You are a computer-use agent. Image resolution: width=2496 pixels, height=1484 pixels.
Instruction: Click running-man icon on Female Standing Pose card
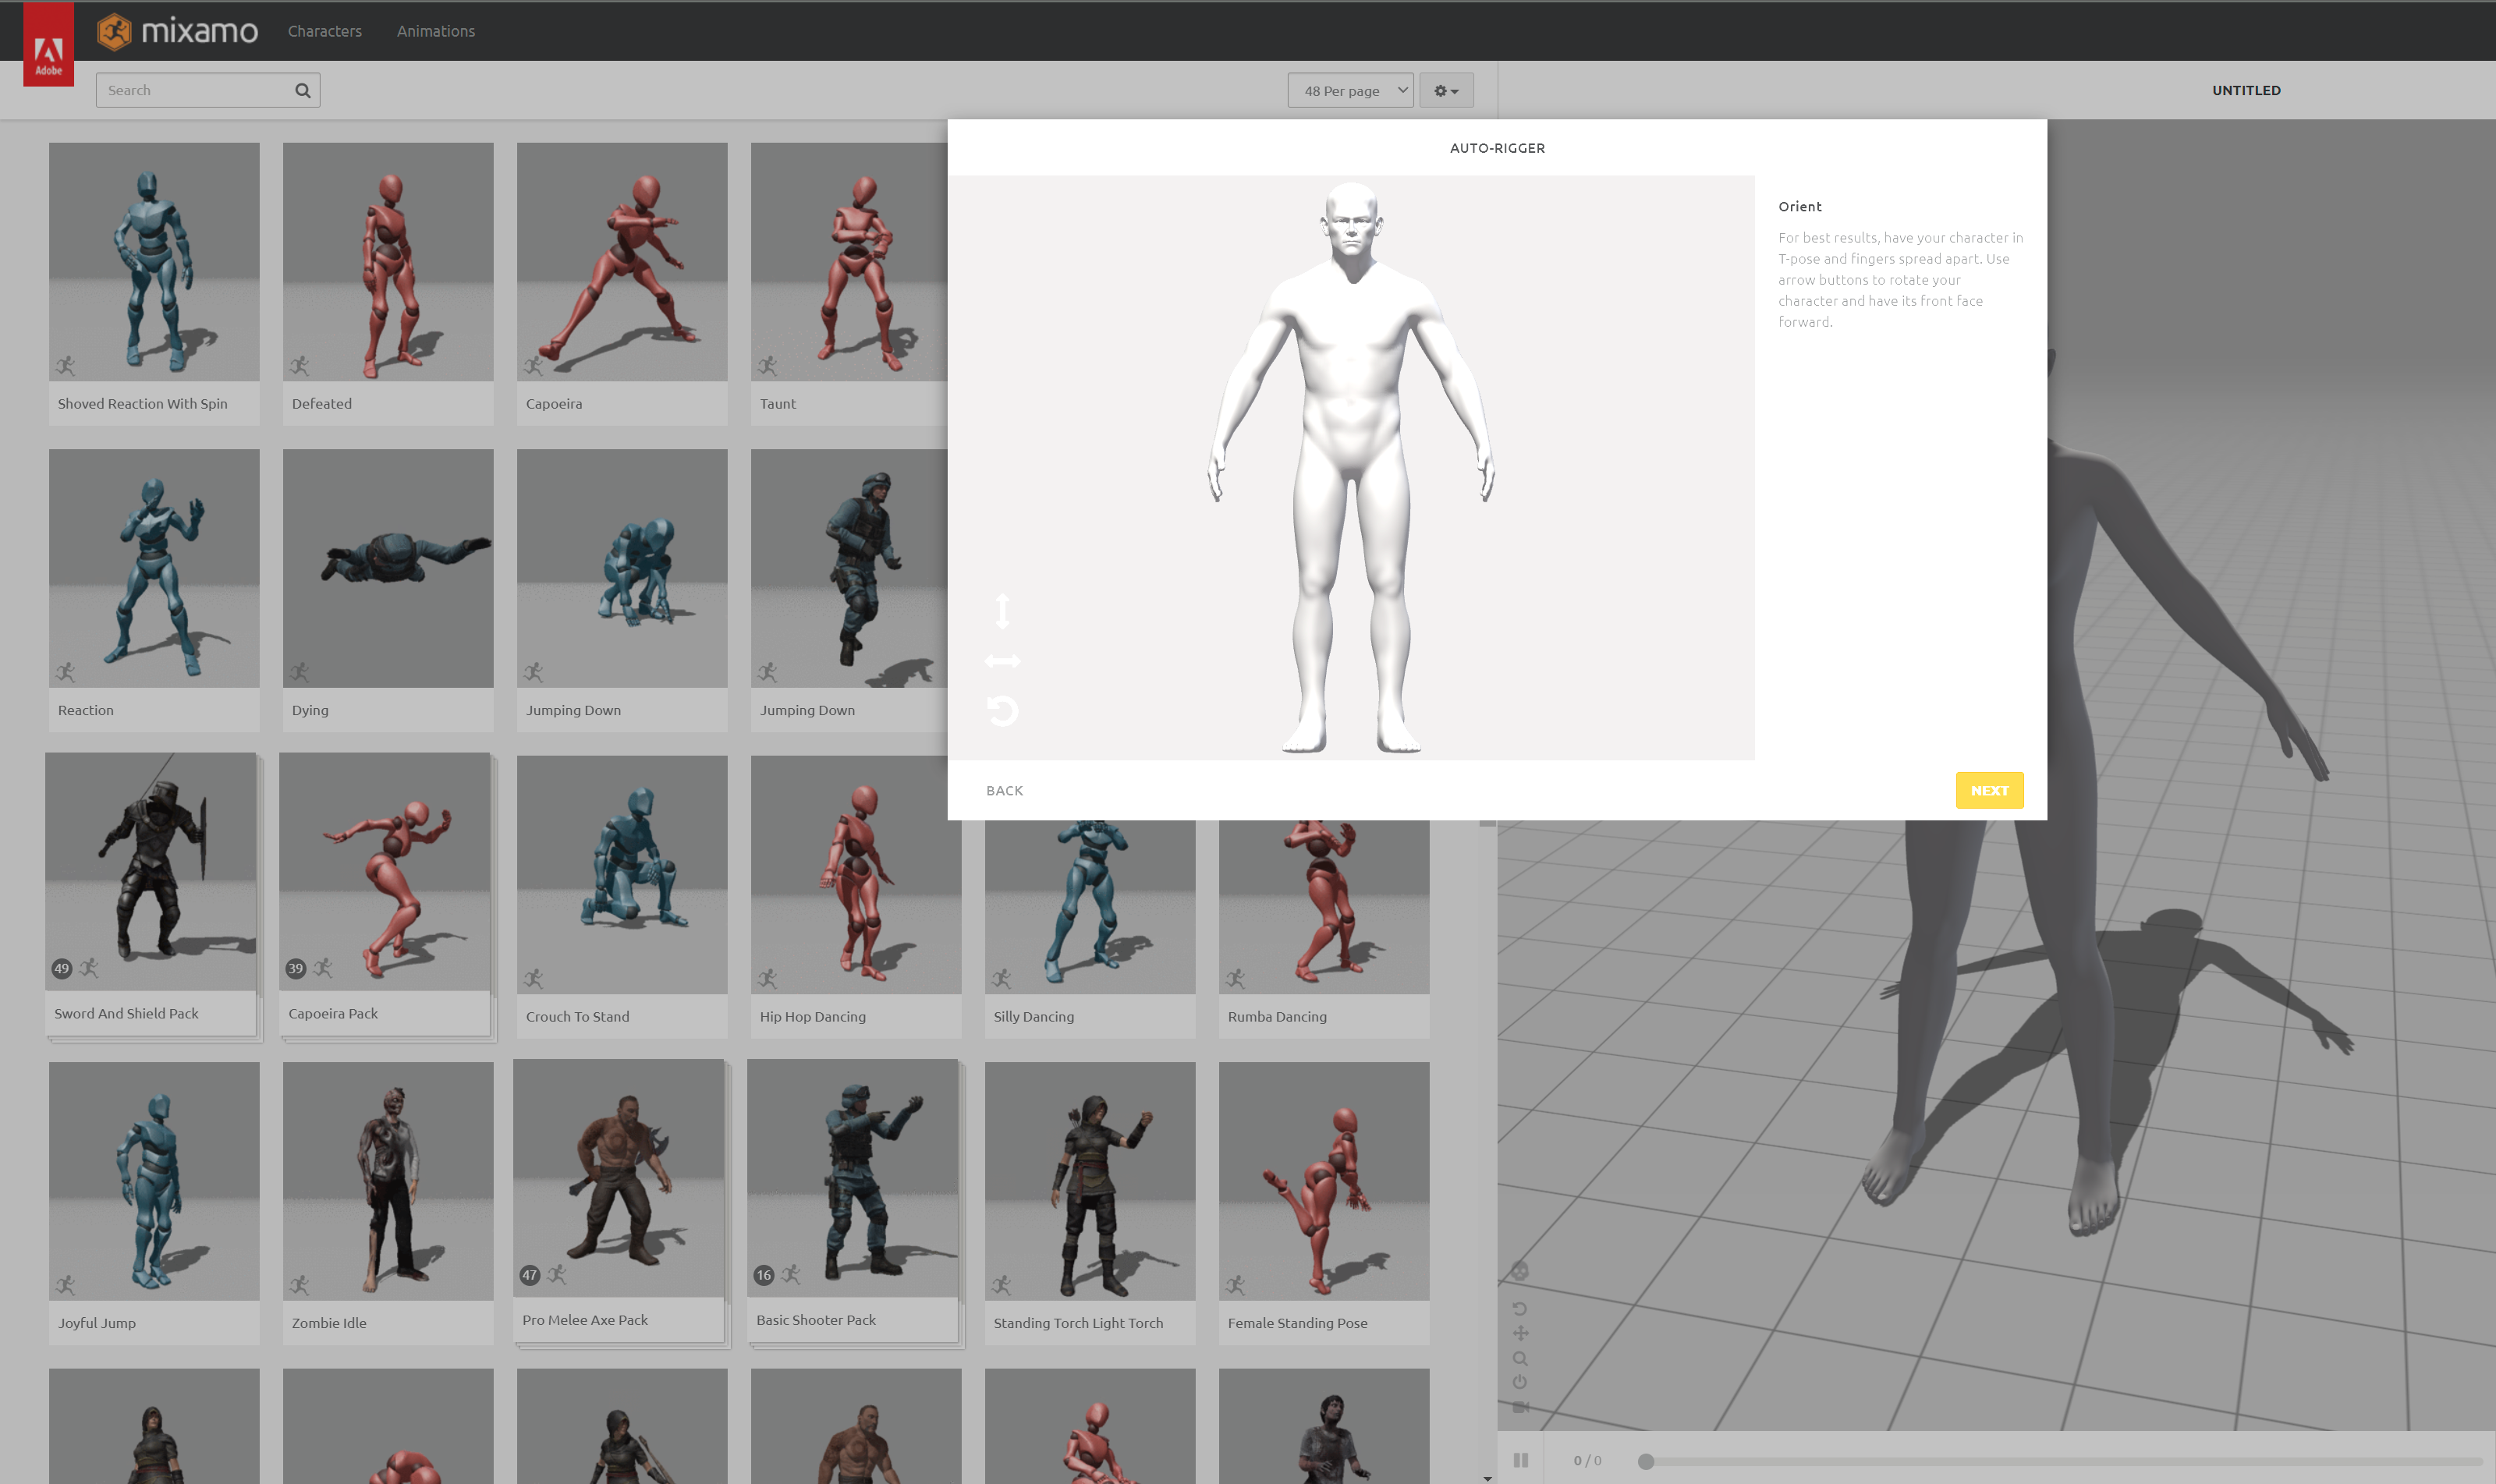1236,1285
